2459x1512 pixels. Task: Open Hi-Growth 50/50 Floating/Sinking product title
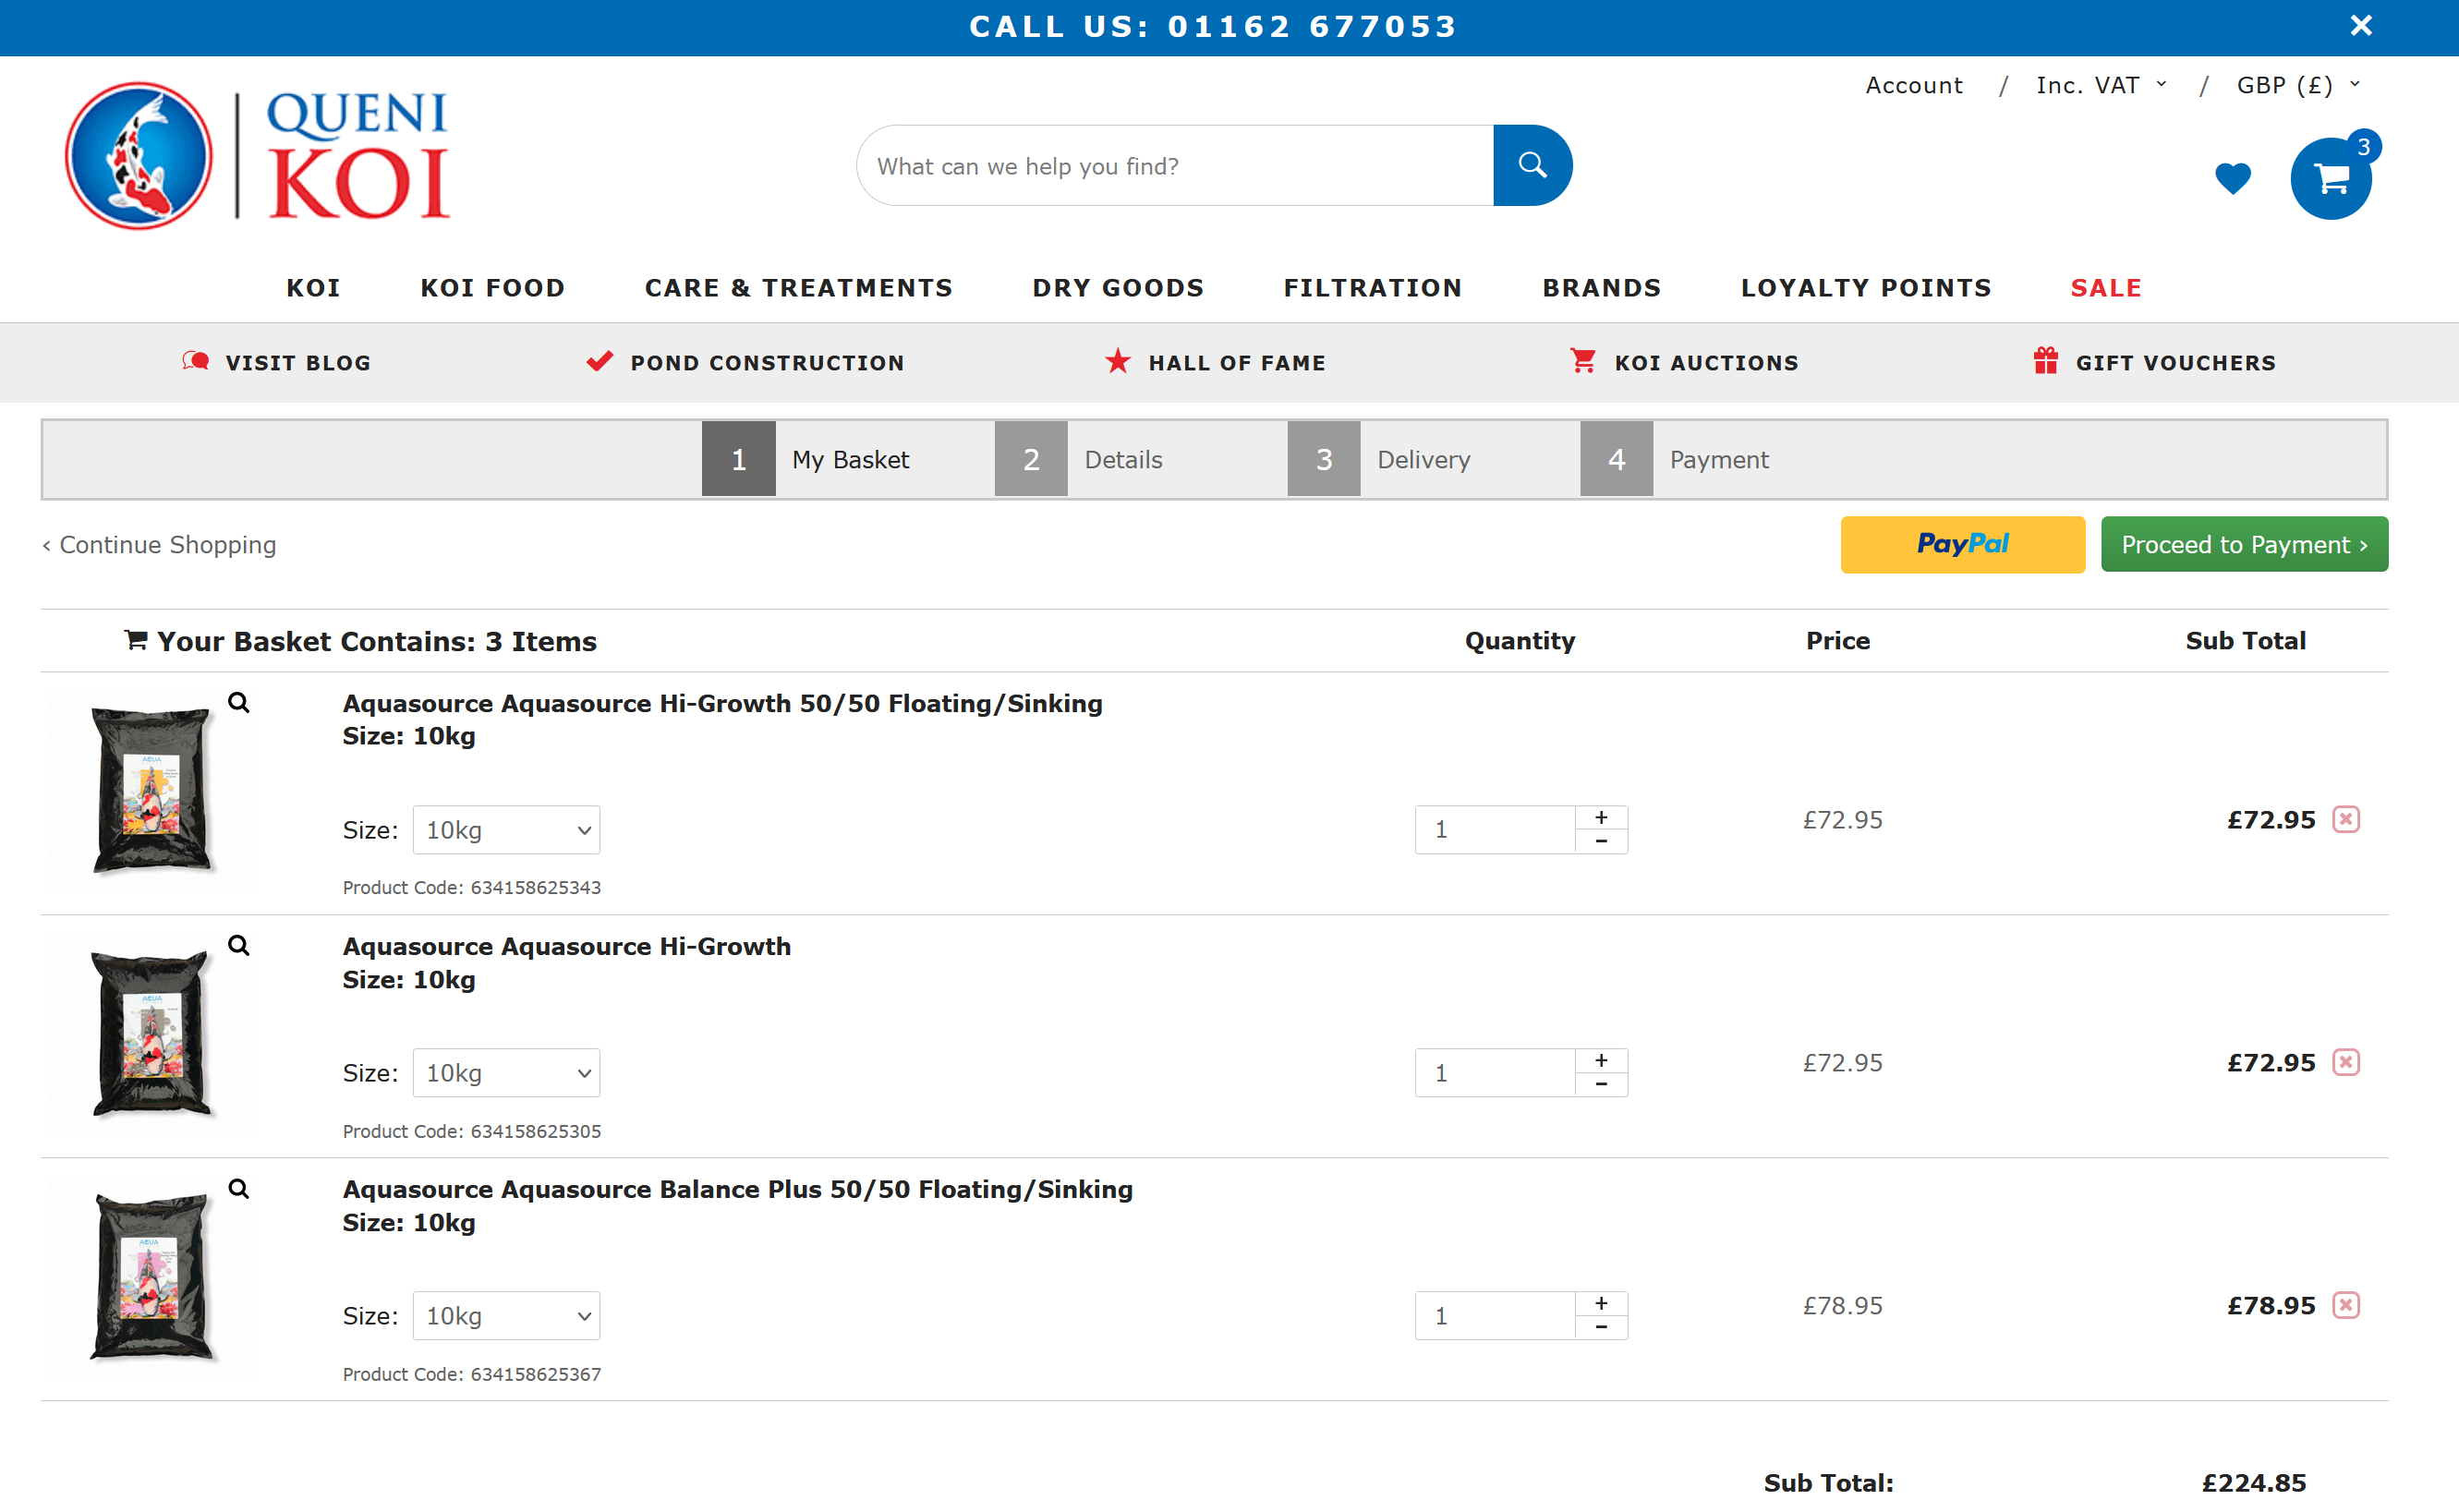coord(722,703)
